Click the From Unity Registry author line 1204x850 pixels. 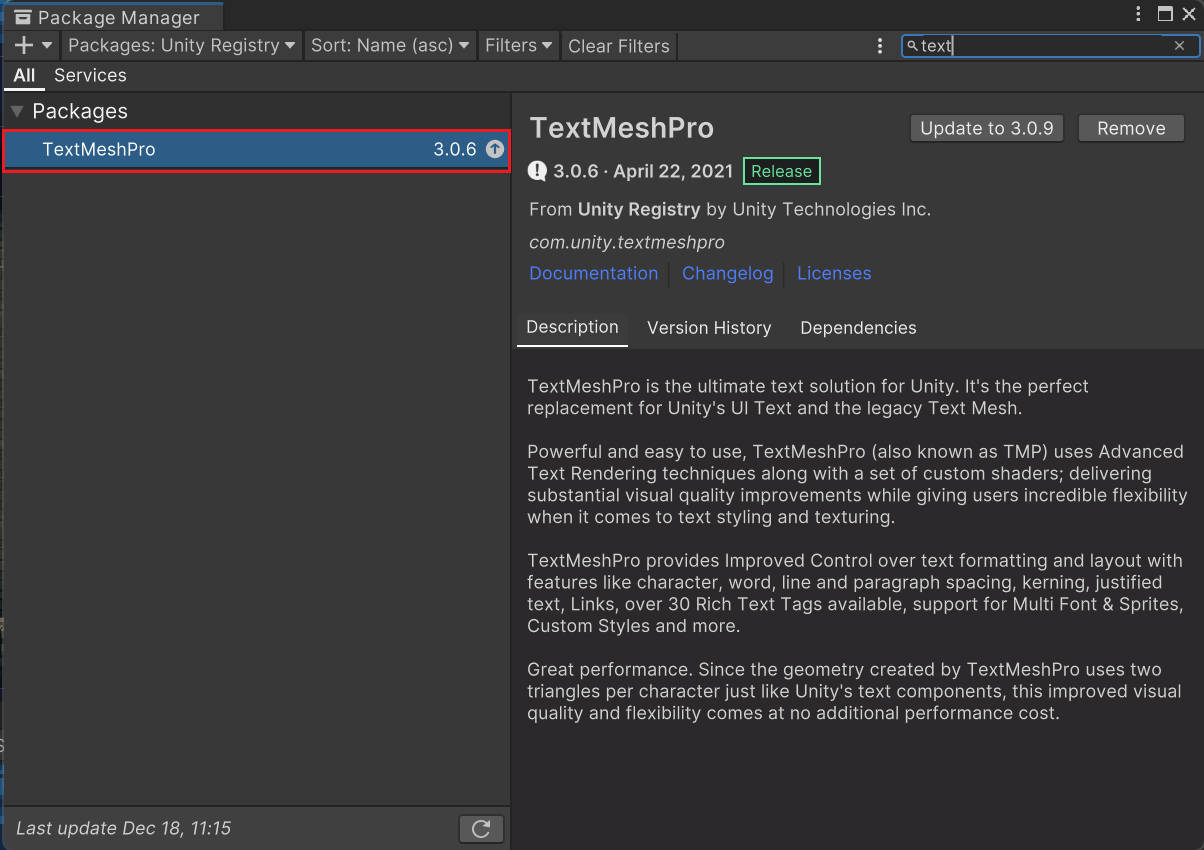(x=729, y=209)
